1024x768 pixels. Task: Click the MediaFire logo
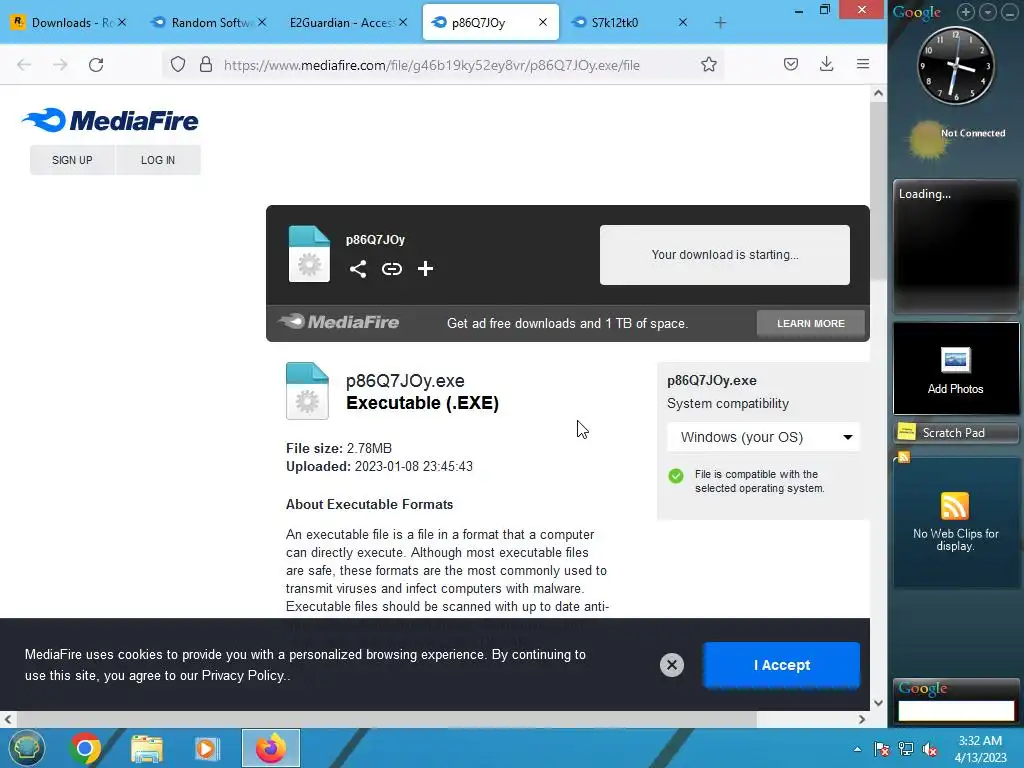tap(110, 120)
